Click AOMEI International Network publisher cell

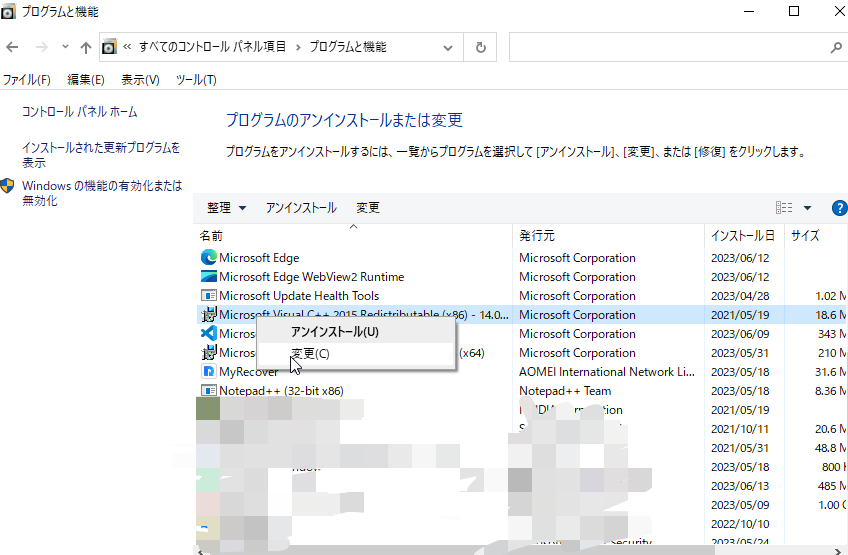tap(607, 371)
